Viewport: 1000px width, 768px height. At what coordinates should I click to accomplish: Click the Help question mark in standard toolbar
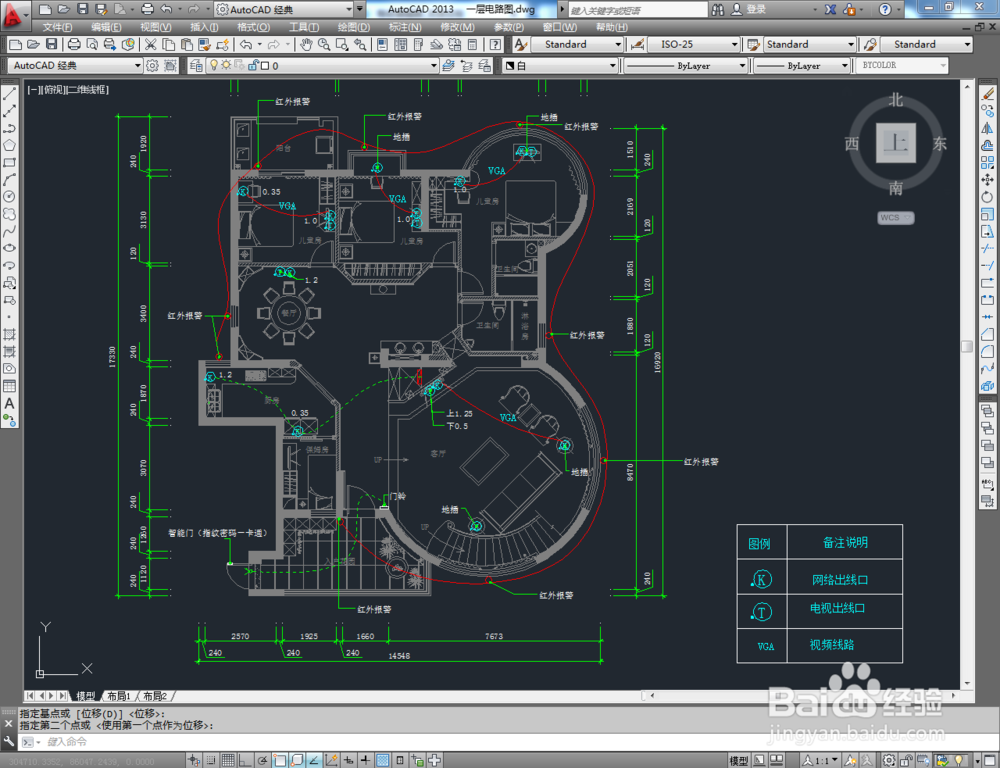[x=495, y=44]
